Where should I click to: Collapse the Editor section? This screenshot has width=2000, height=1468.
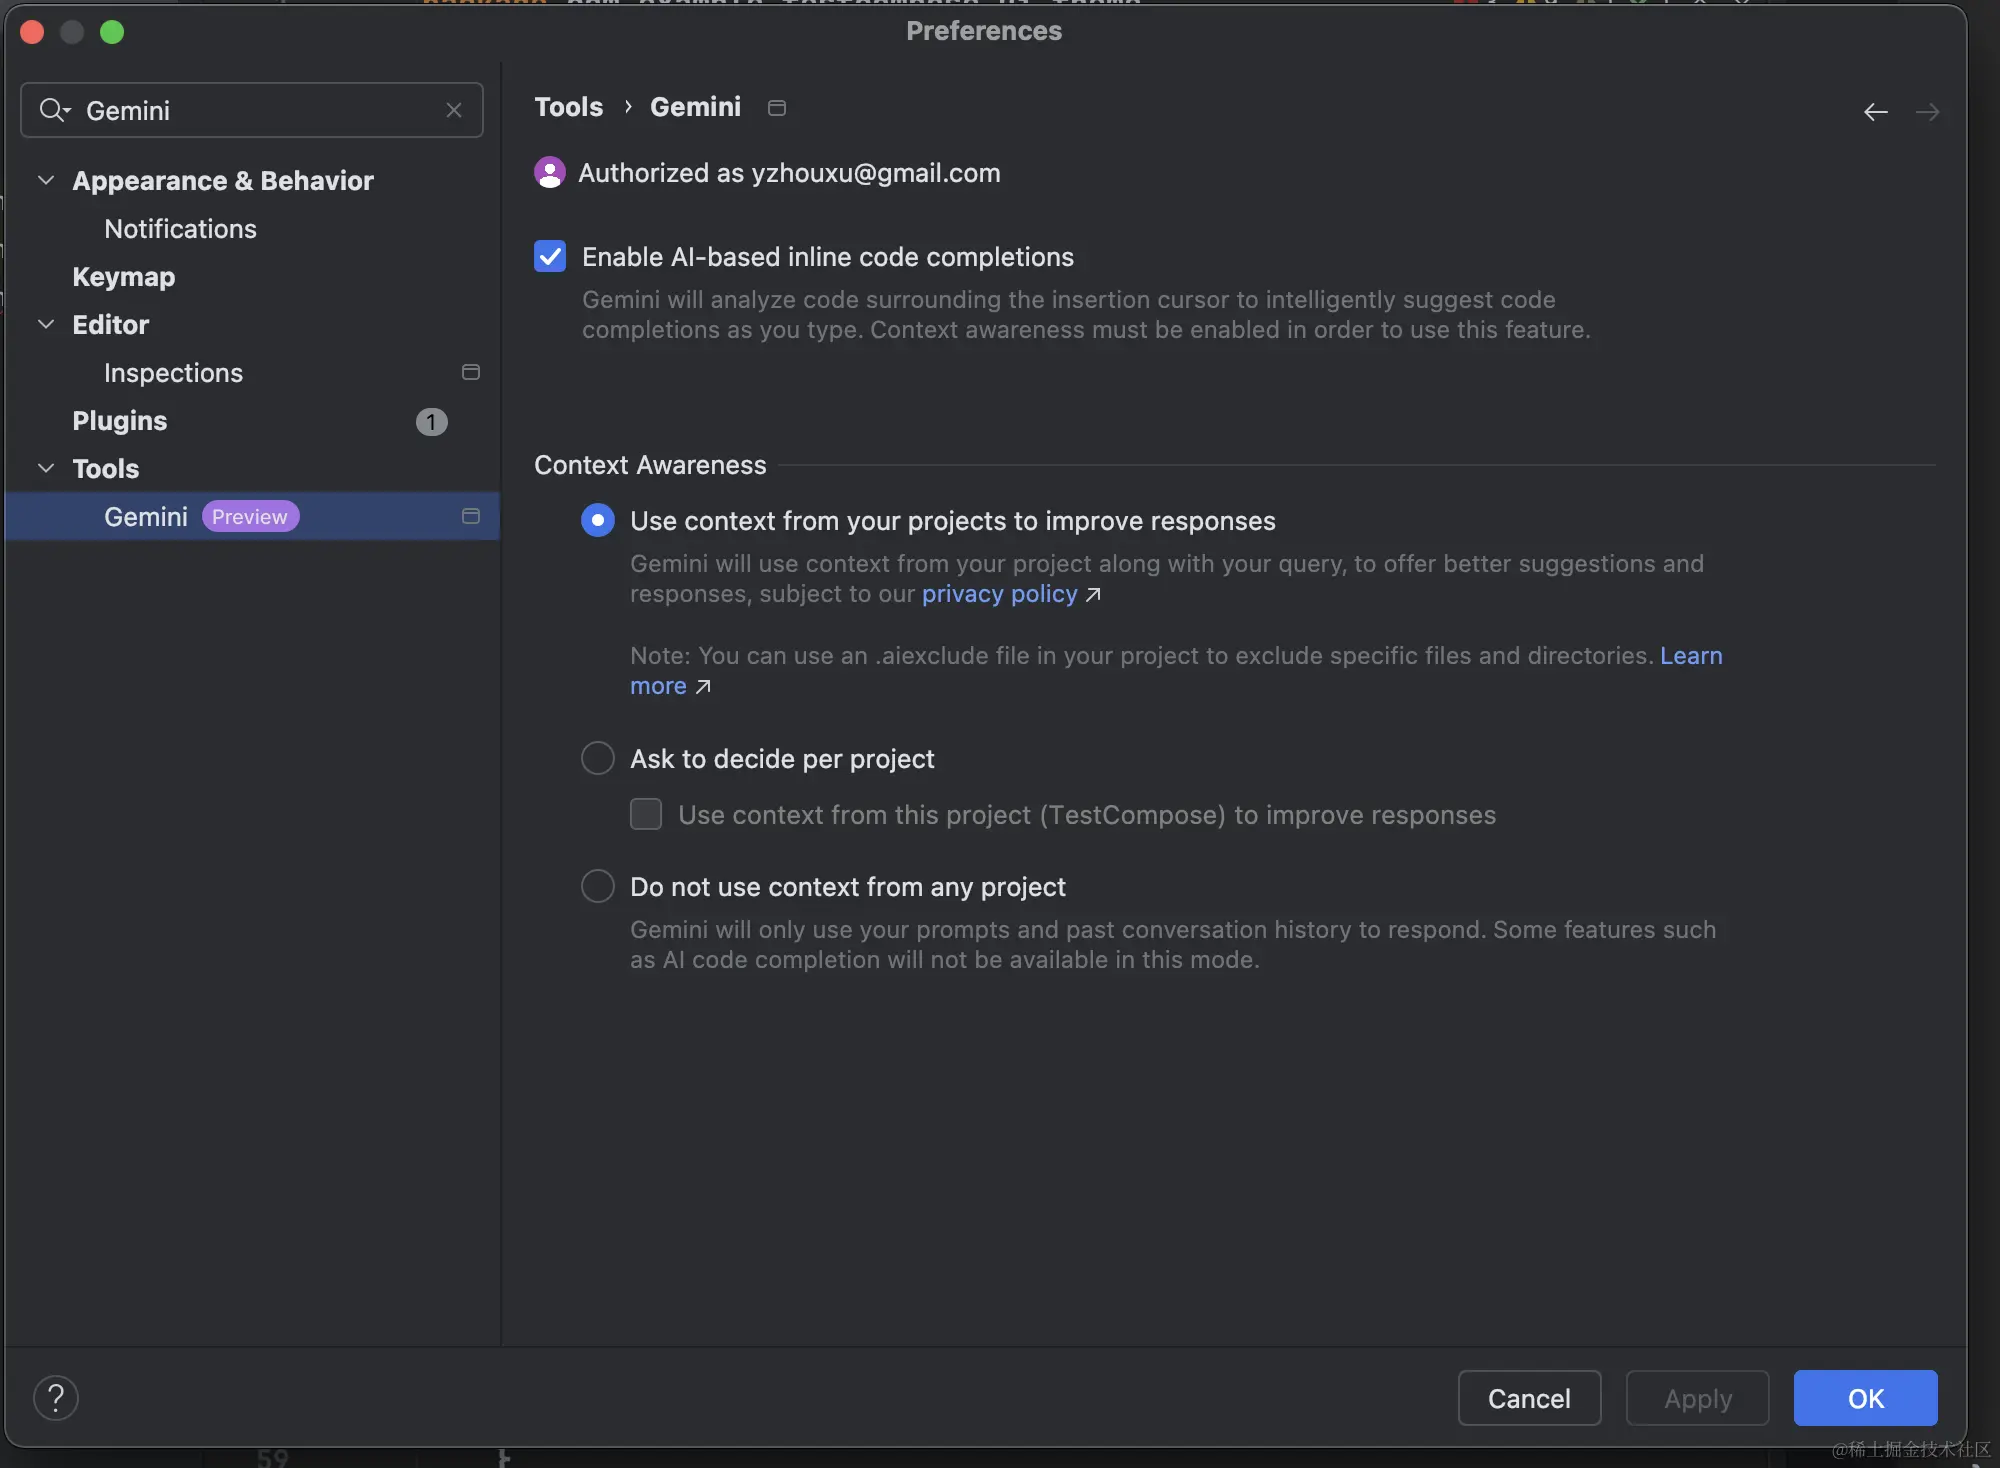[45, 324]
